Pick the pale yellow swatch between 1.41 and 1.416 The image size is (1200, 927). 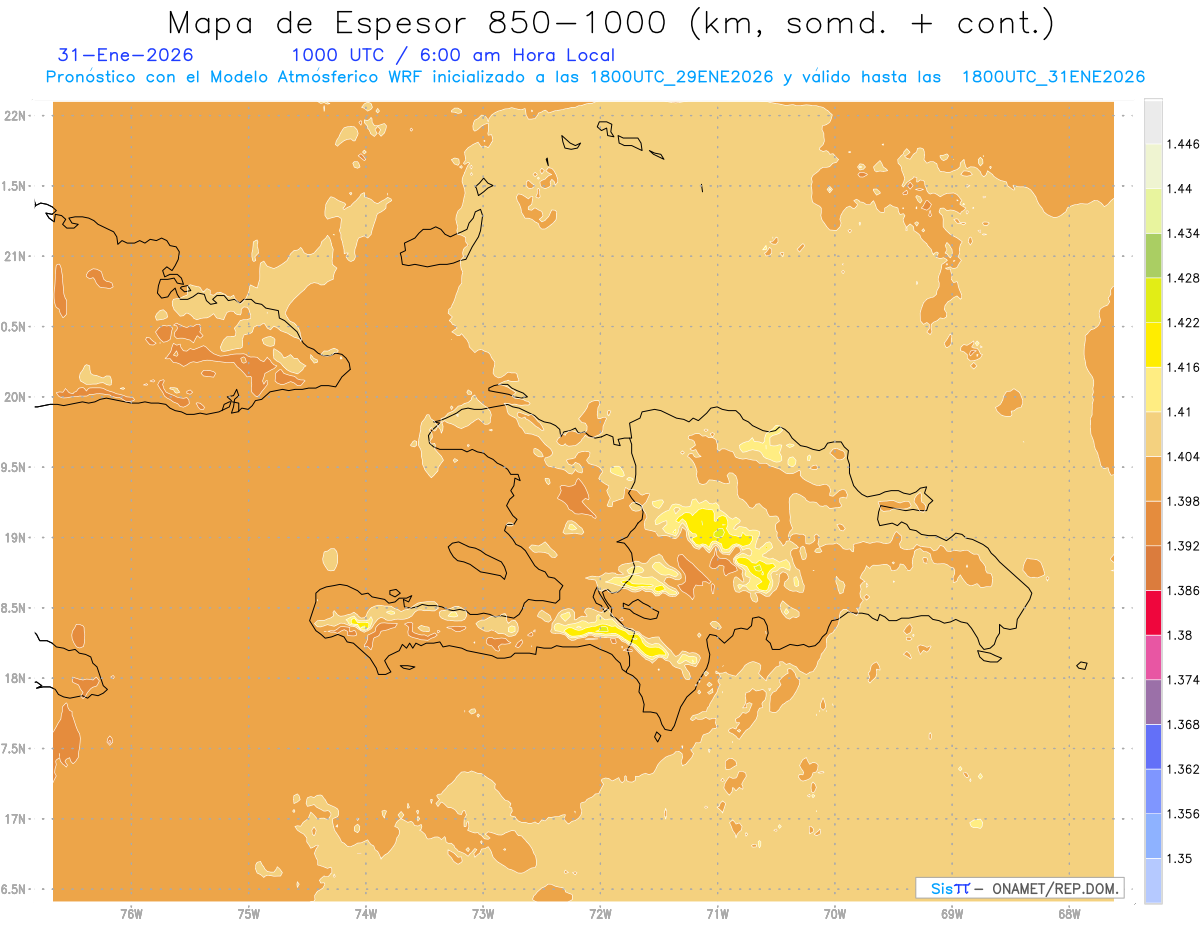click(1153, 389)
